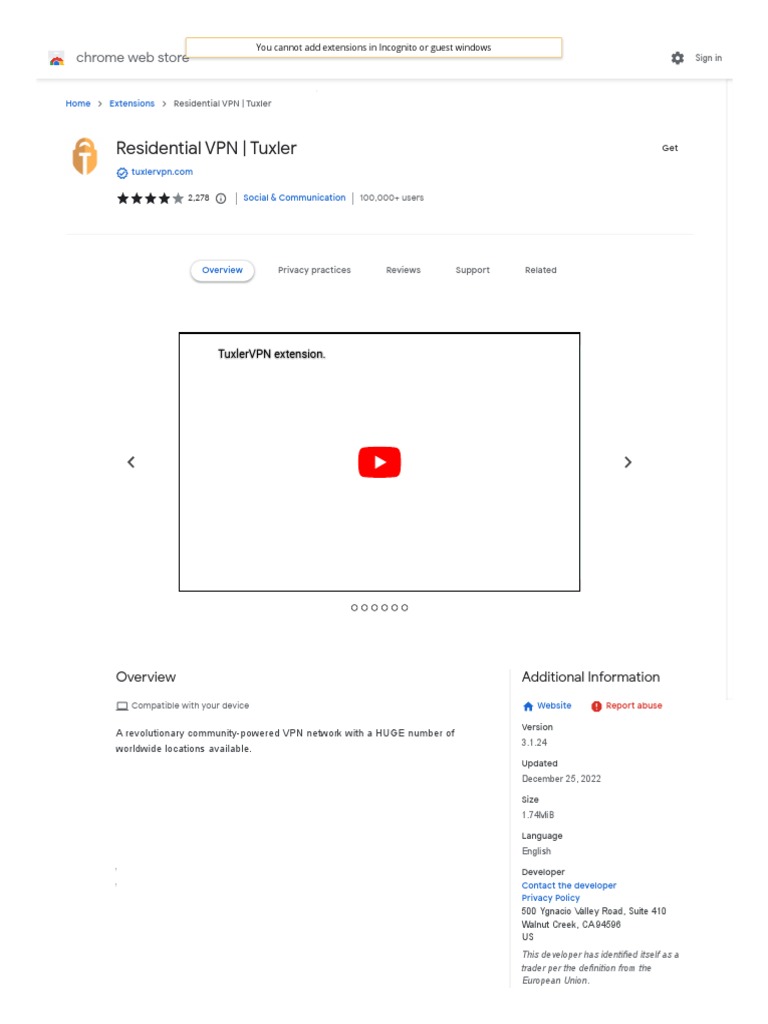Click the Compatible with your device text
The image size is (768, 1024).
[x=190, y=706]
